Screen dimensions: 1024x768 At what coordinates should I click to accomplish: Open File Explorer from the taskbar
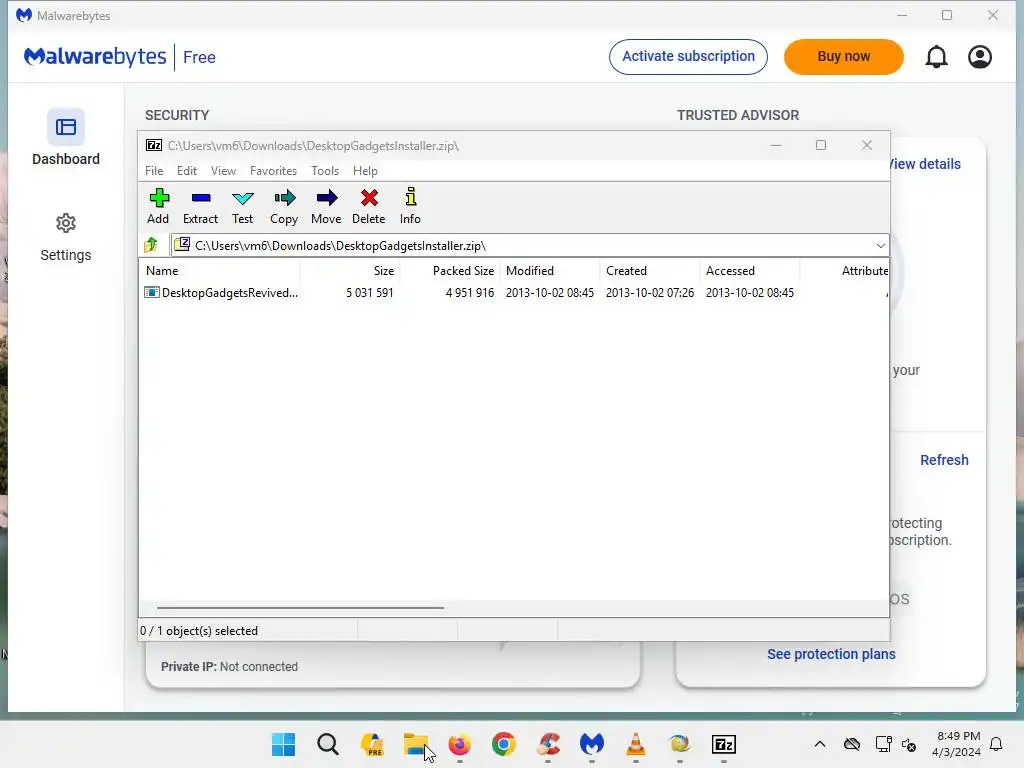click(x=415, y=744)
